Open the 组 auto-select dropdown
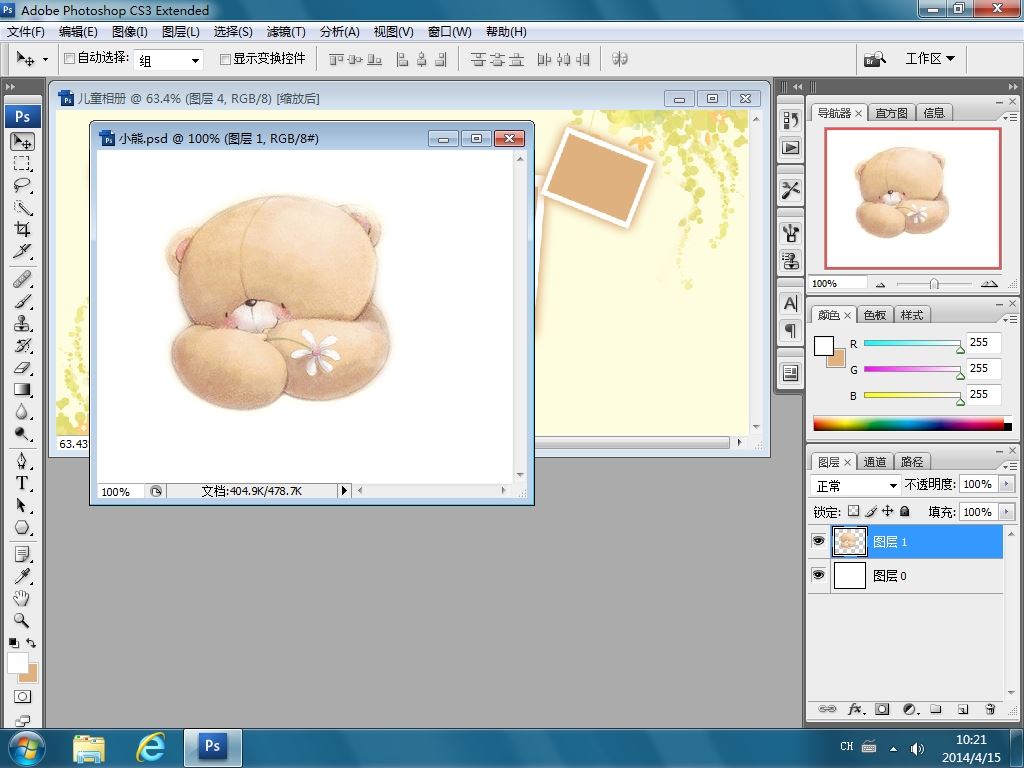 (x=168, y=60)
